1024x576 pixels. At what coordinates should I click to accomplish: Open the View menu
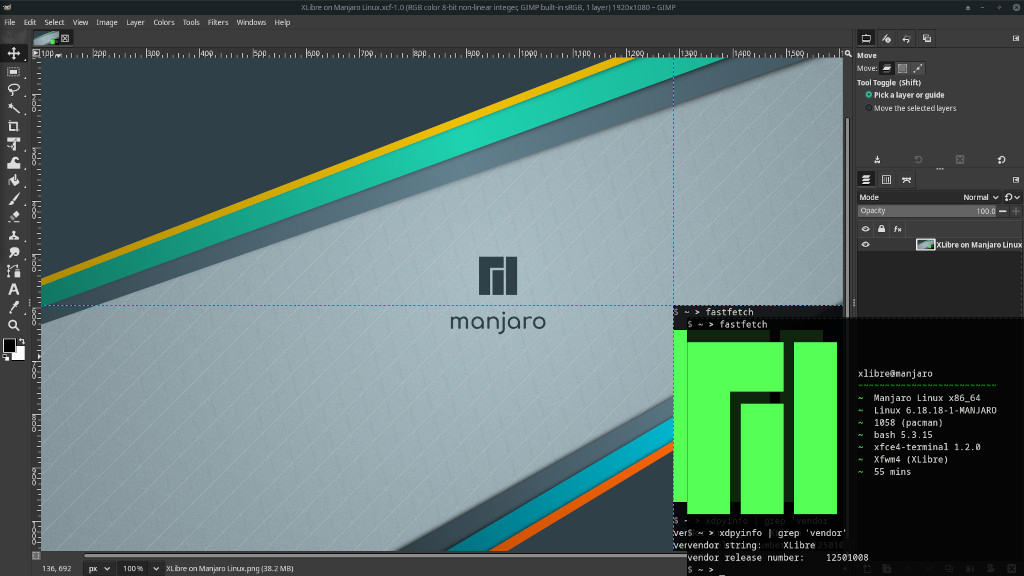coord(80,22)
